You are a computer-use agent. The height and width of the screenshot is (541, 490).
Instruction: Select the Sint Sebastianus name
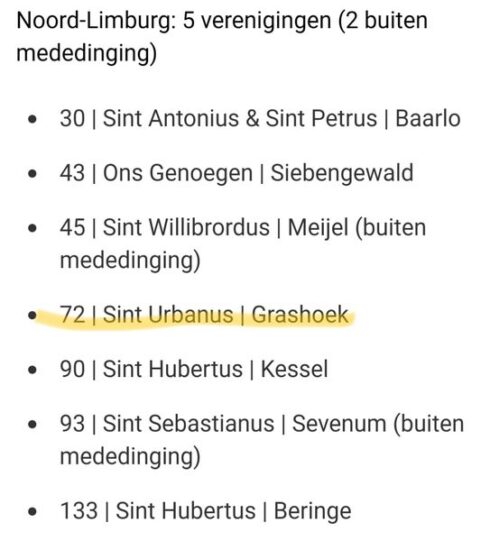[189, 424]
